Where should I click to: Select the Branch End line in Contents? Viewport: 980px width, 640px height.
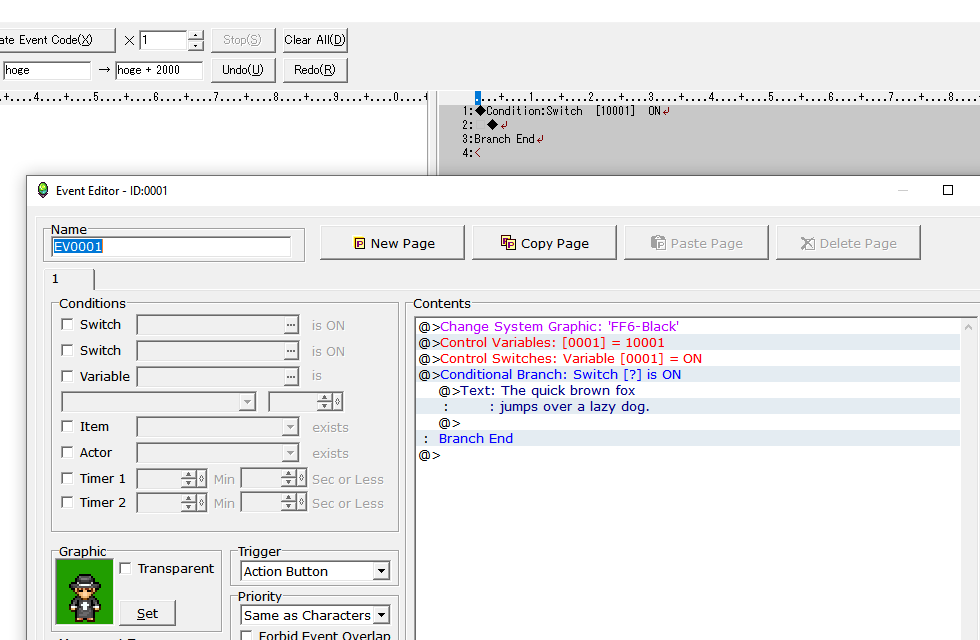click(x=688, y=439)
